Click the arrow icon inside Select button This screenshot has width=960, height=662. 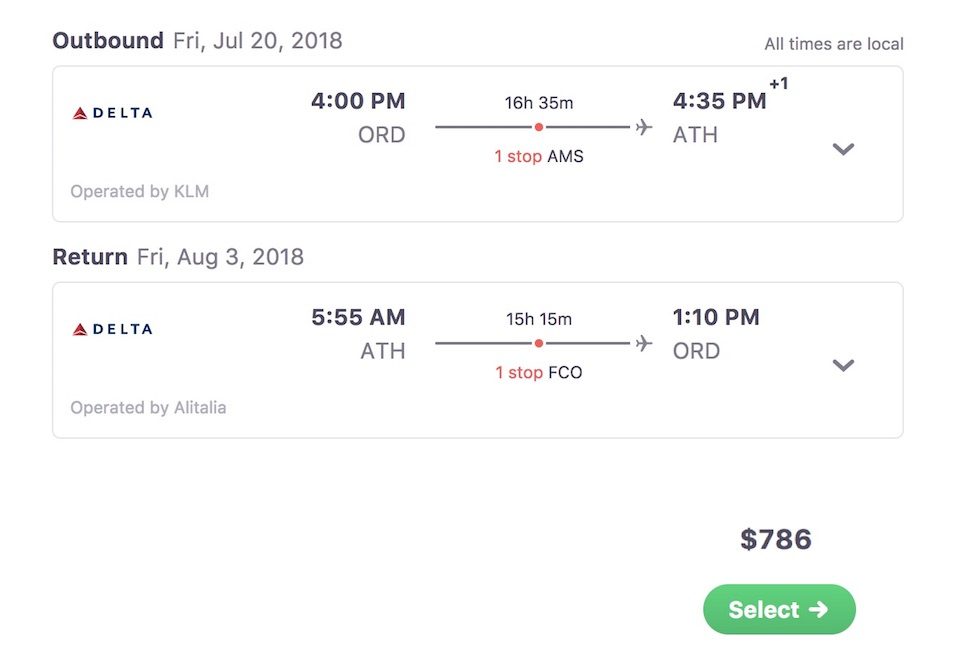pos(818,609)
